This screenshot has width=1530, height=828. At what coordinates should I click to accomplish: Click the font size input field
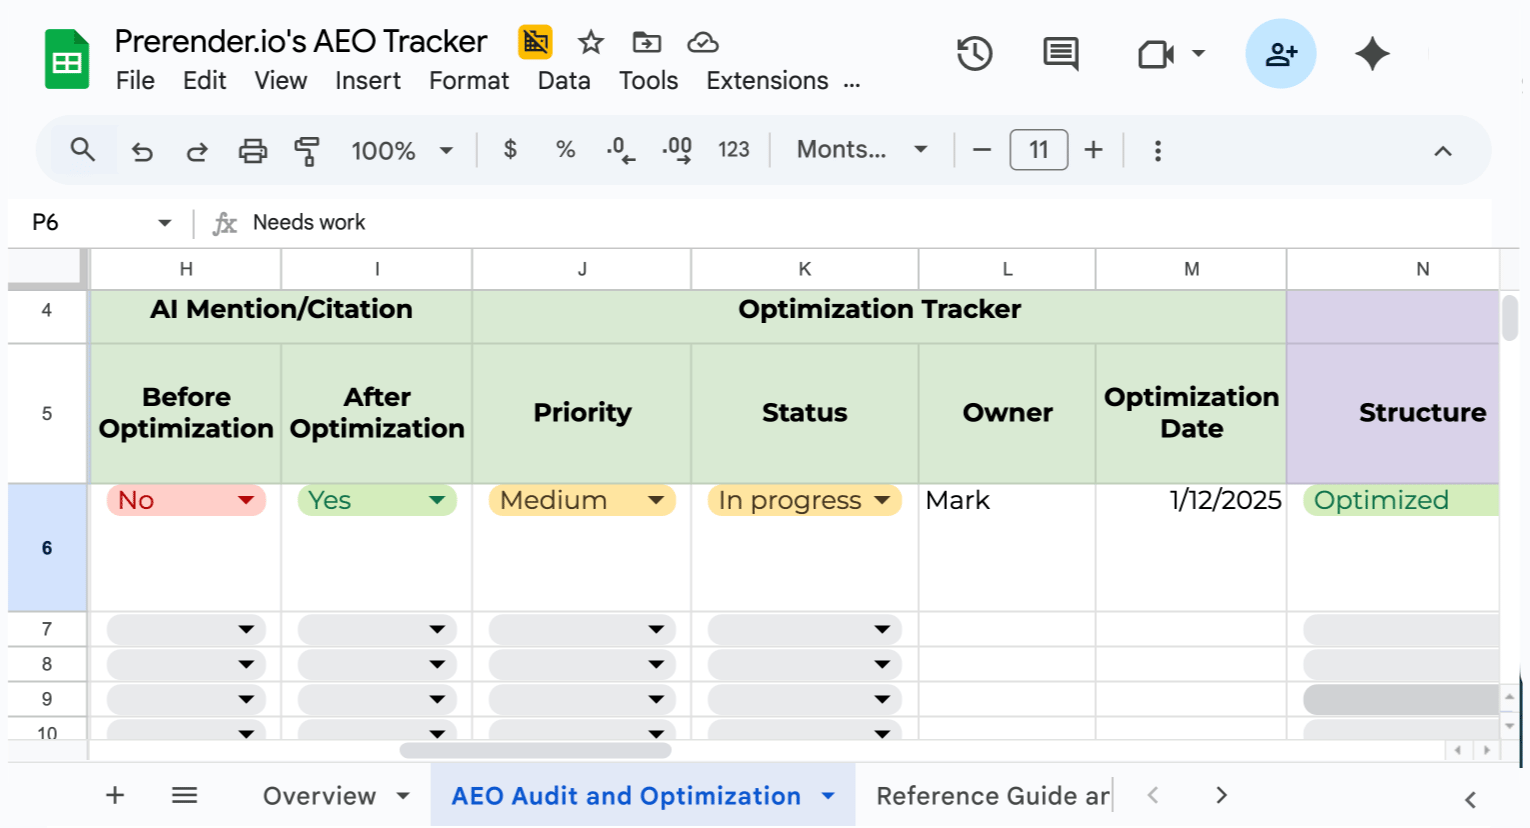click(1039, 150)
